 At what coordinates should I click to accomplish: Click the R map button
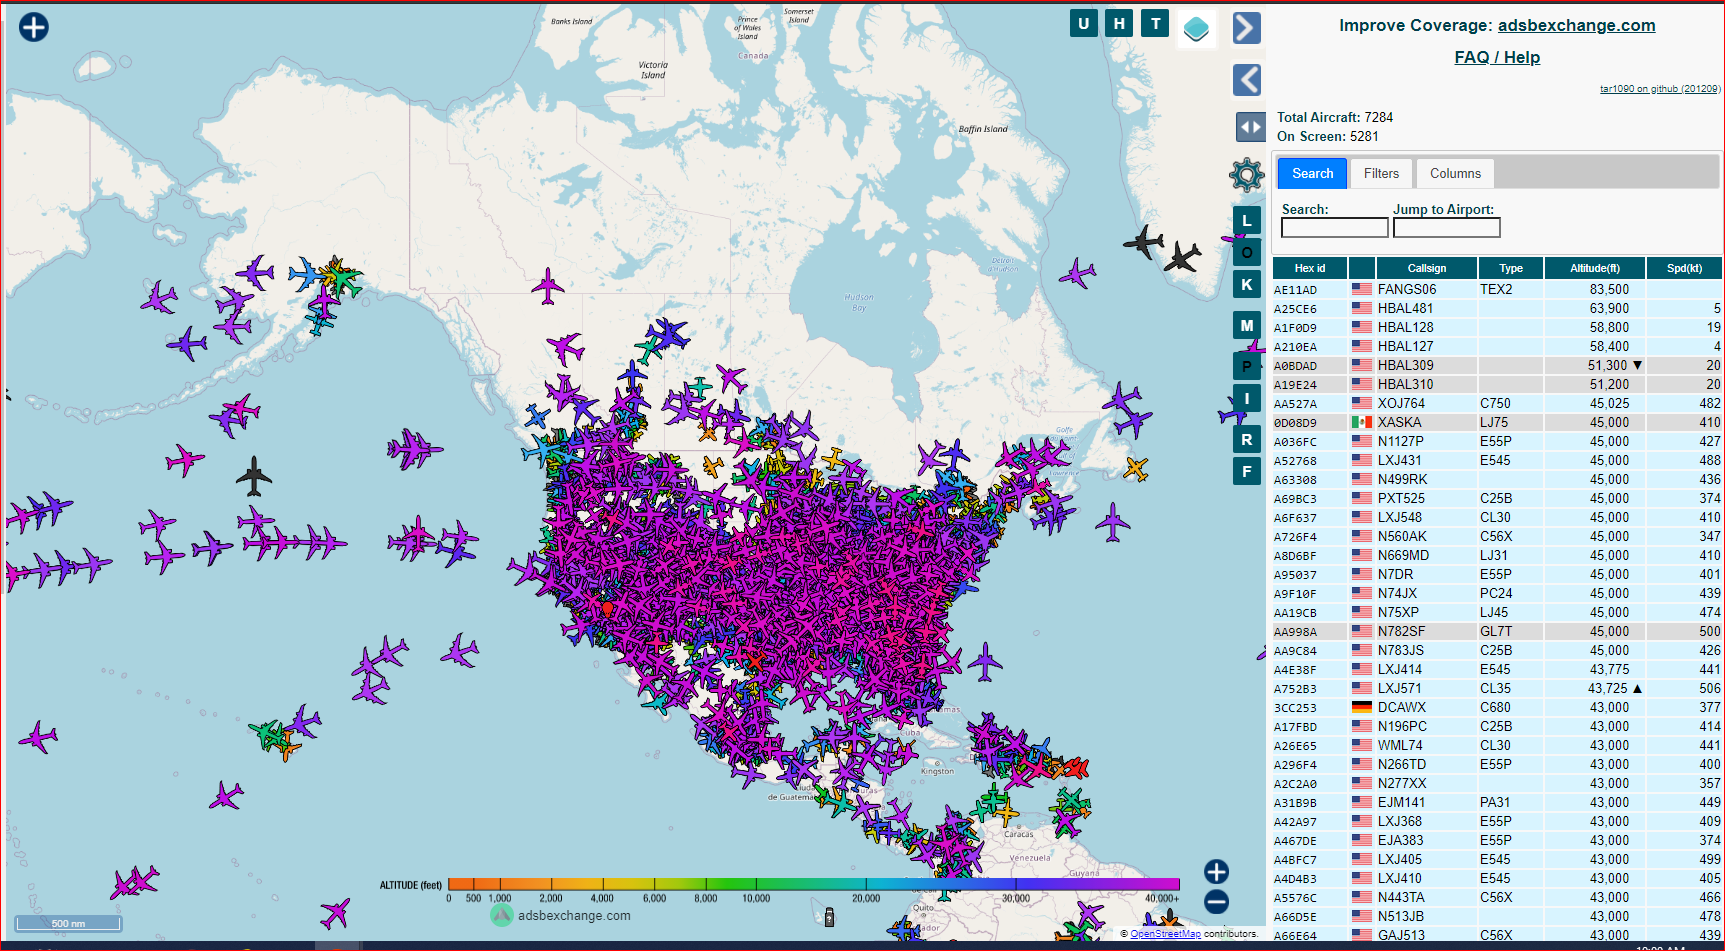(1246, 439)
